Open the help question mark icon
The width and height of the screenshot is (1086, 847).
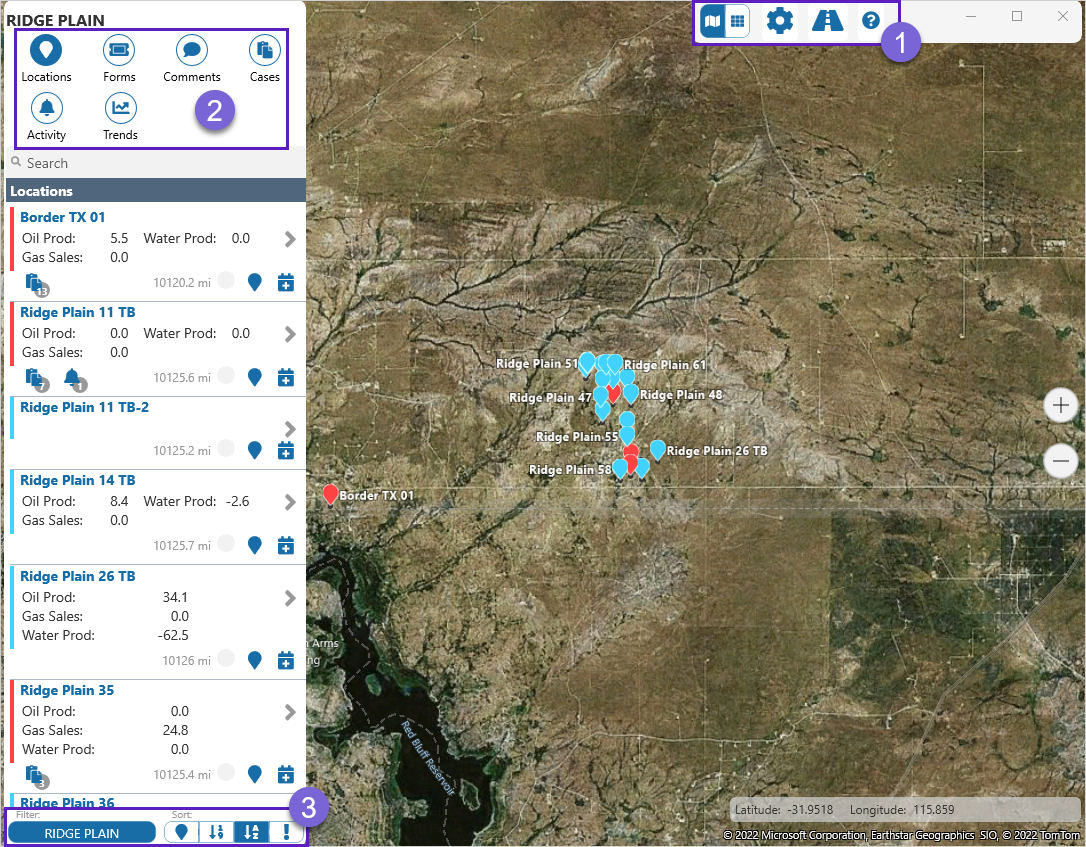tap(871, 20)
